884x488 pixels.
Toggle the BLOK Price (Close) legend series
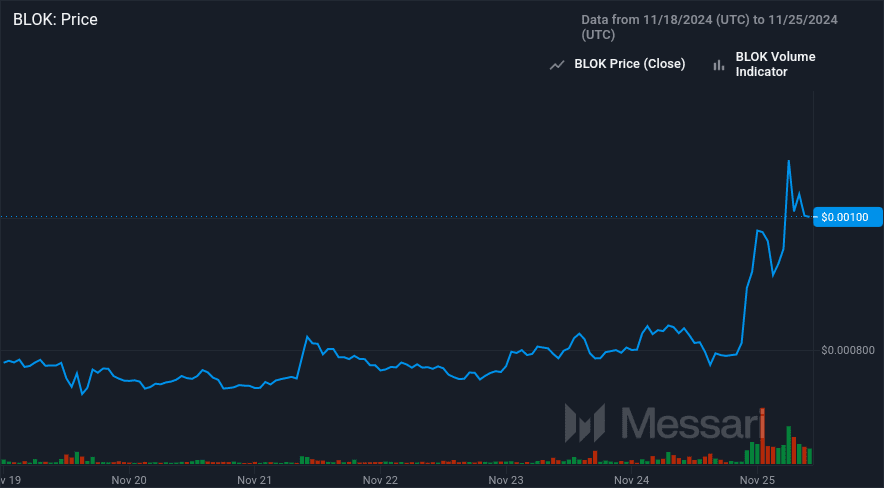[x=629, y=64]
